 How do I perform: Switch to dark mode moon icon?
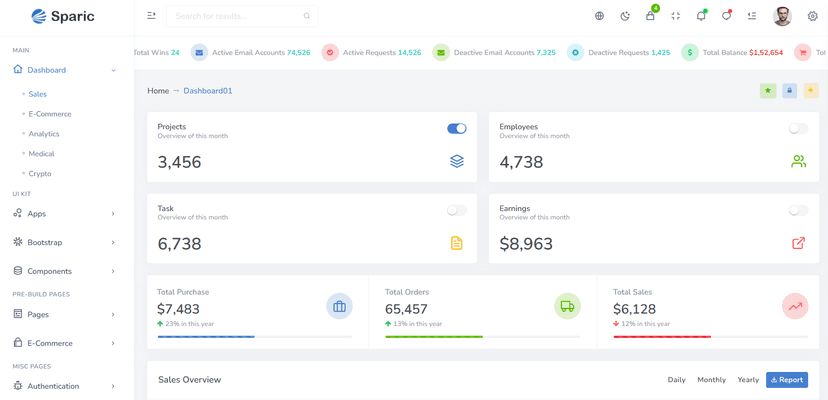pyautogui.click(x=625, y=16)
